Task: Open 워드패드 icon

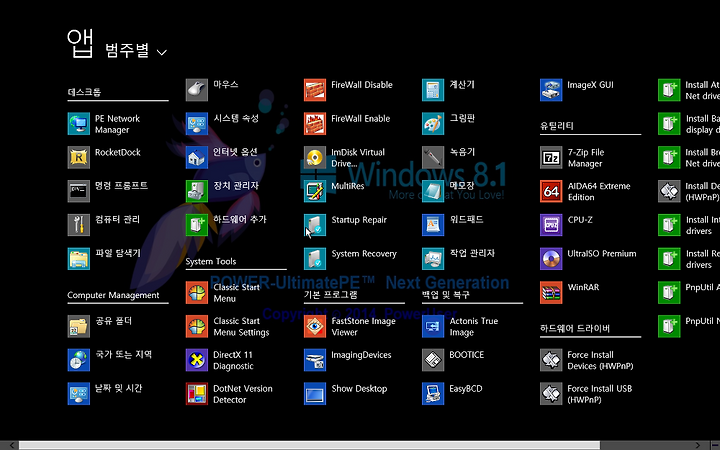Action: pyautogui.click(x=433, y=225)
